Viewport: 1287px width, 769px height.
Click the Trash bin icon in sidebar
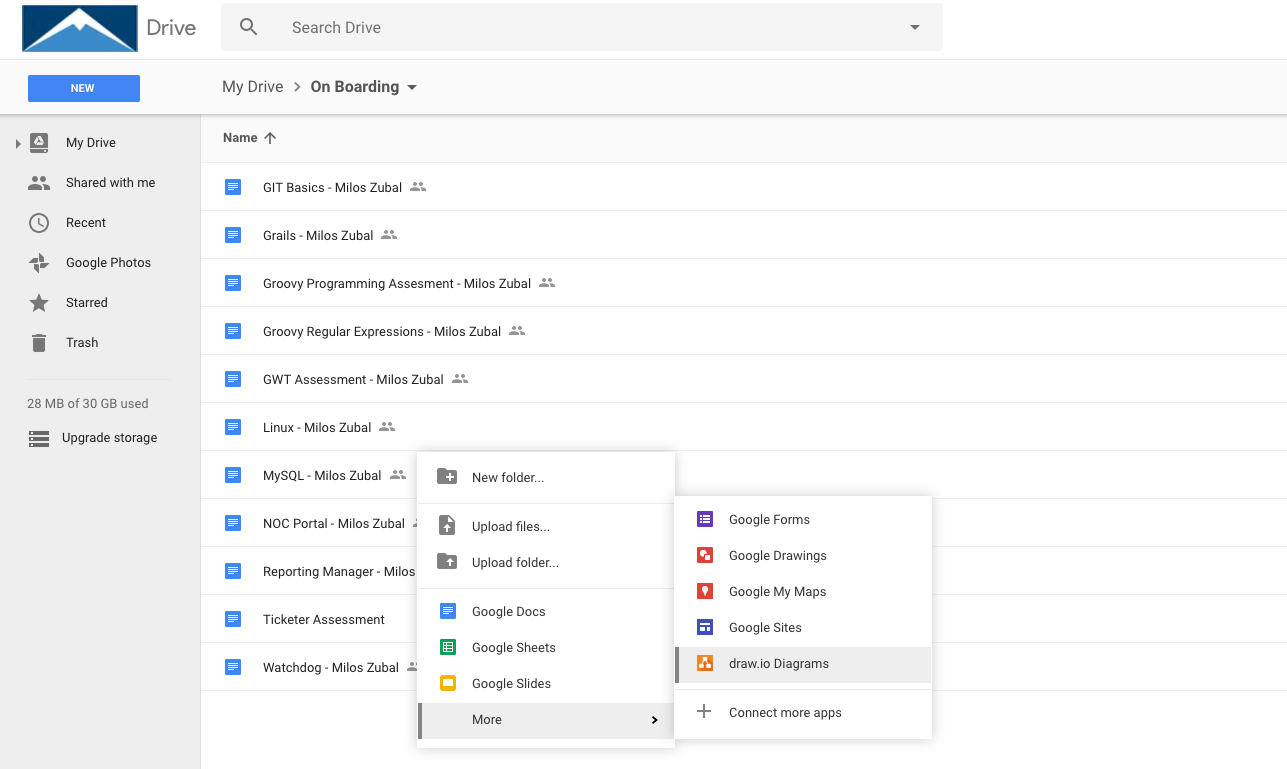(x=39, y=343)
